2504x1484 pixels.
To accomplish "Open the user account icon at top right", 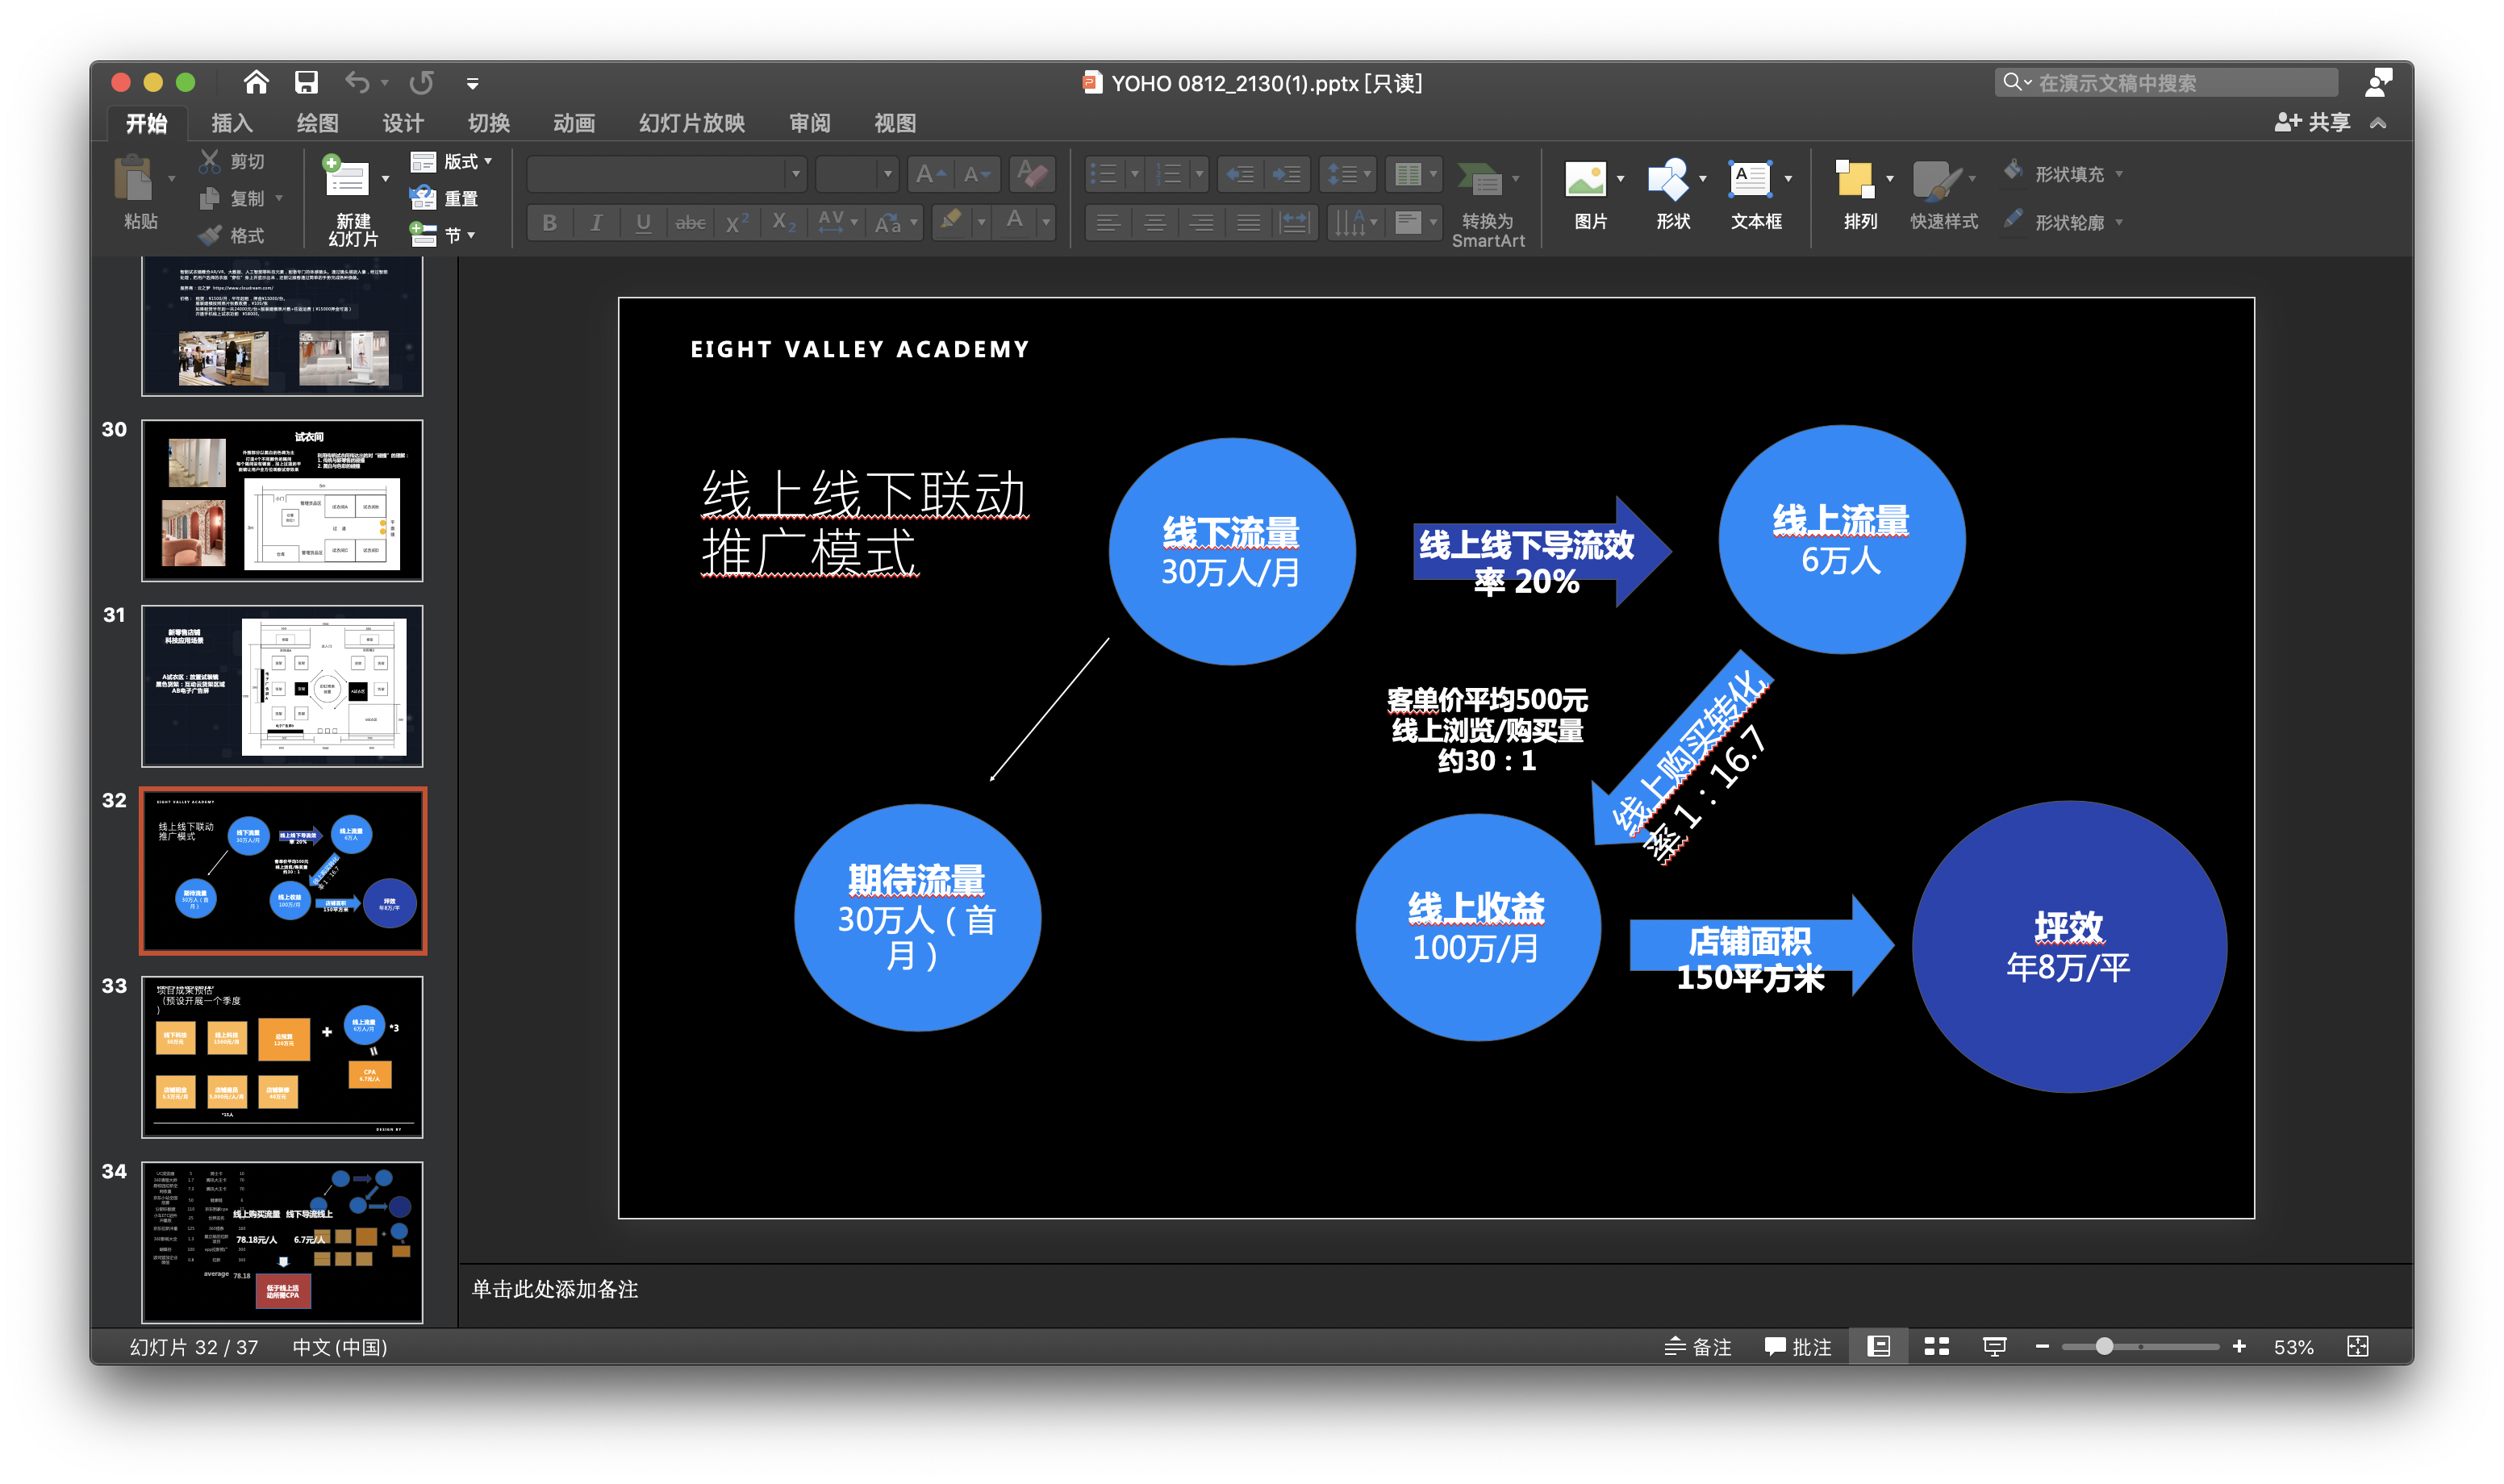I will click(2377, 82).
